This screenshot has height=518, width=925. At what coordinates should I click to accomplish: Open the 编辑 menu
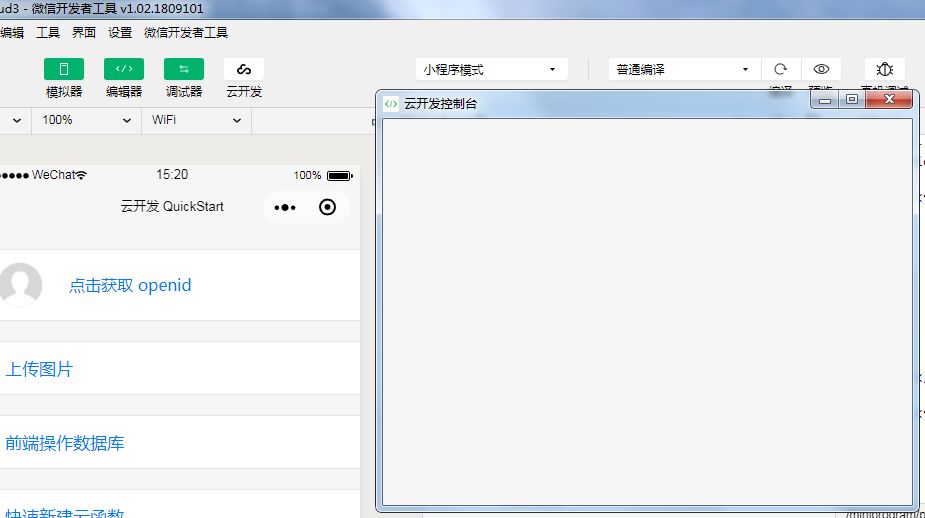pos(12,32)
